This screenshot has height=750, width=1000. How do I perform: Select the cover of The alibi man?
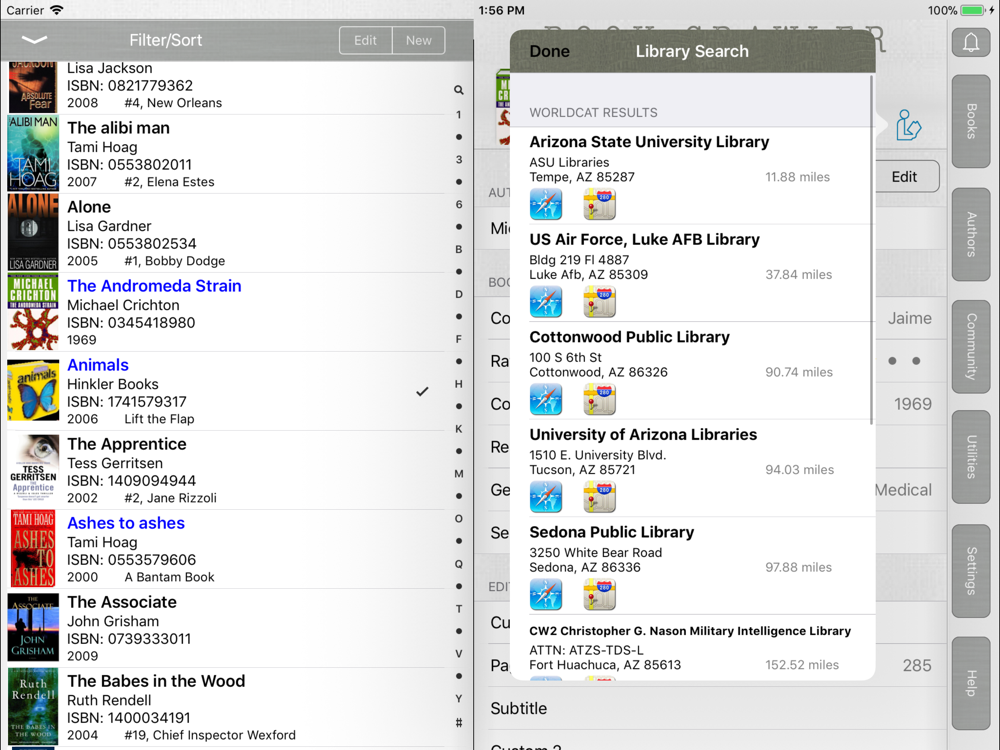click(x=33, y=154)
